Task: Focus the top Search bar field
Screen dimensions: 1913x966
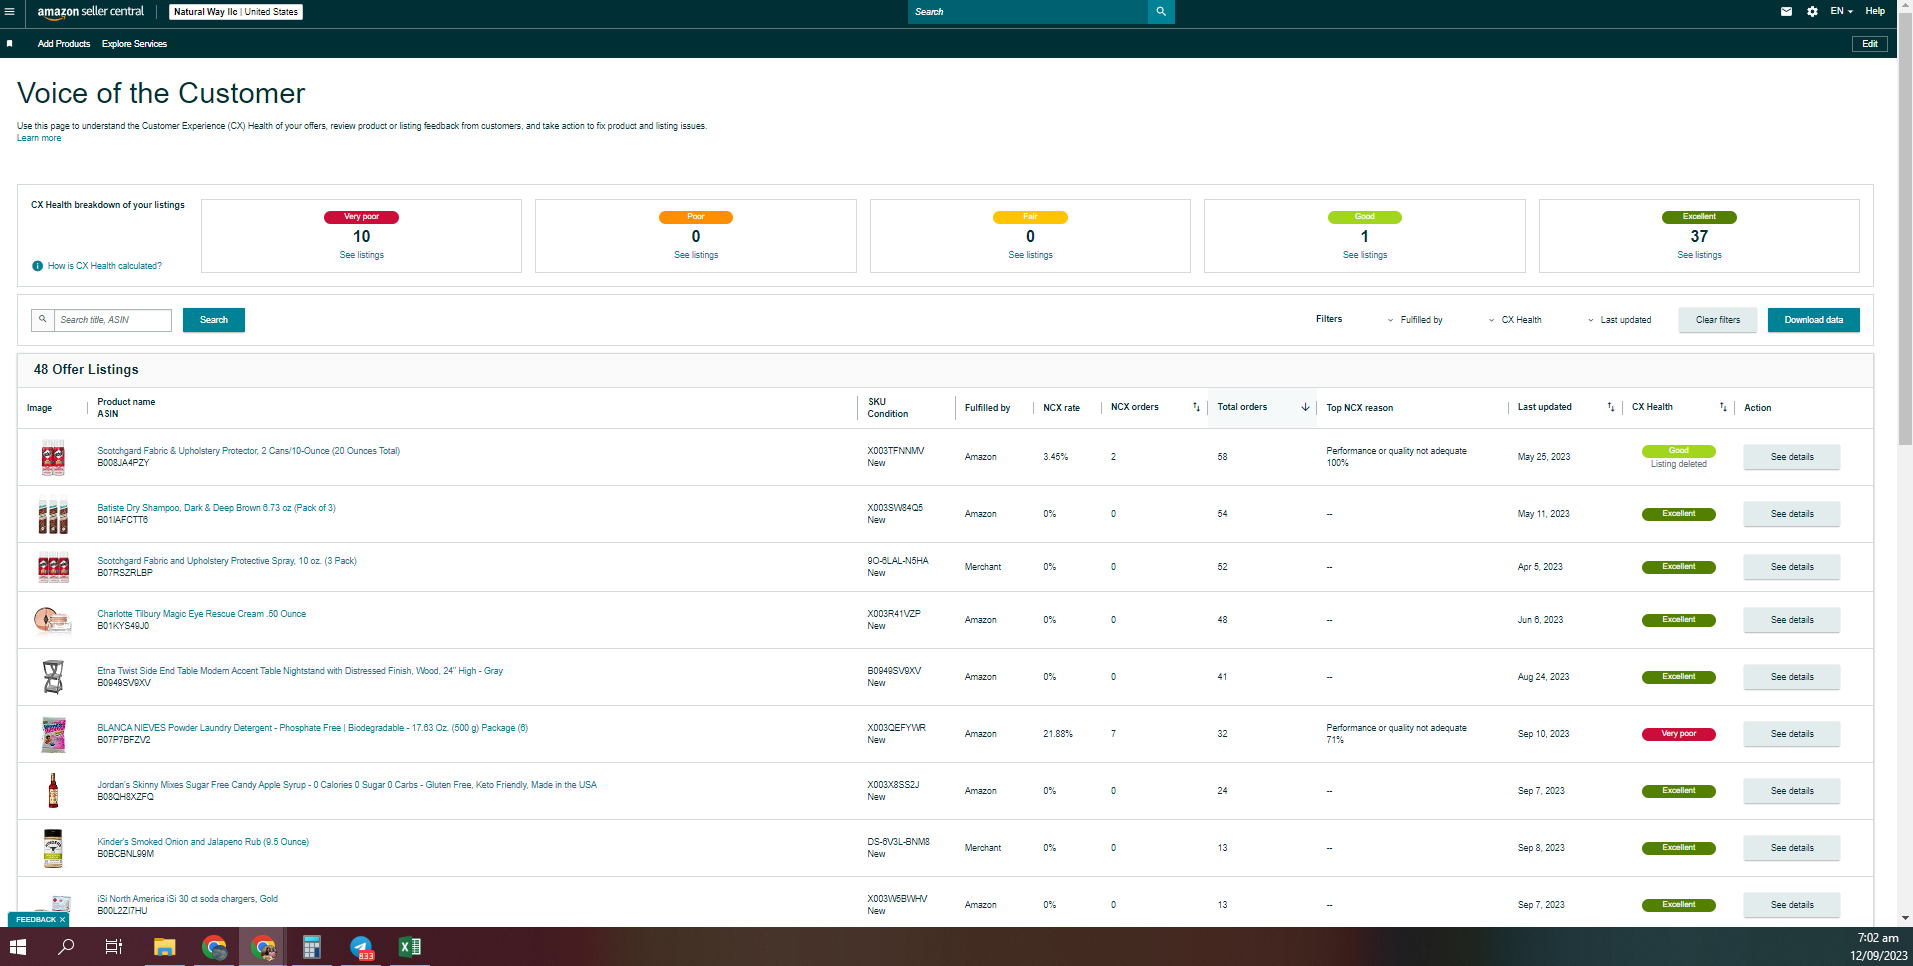Action: pos(1028,12)
